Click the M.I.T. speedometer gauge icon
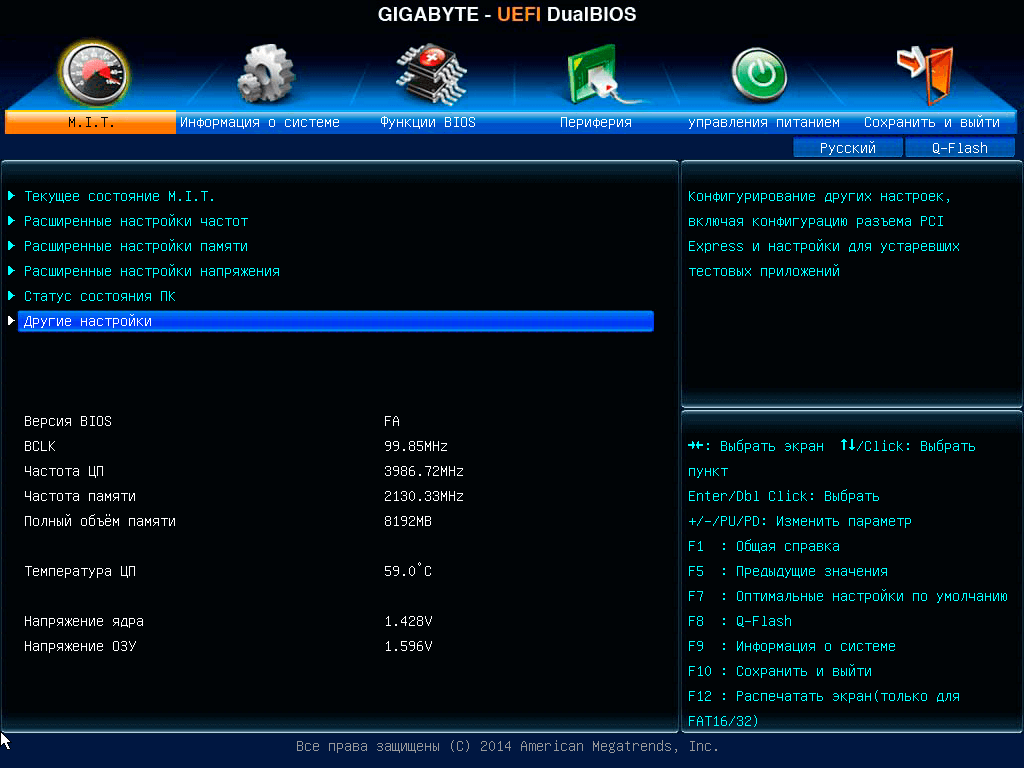The width and height of the screenshot is (1024, 768). (x=94, y=74)
